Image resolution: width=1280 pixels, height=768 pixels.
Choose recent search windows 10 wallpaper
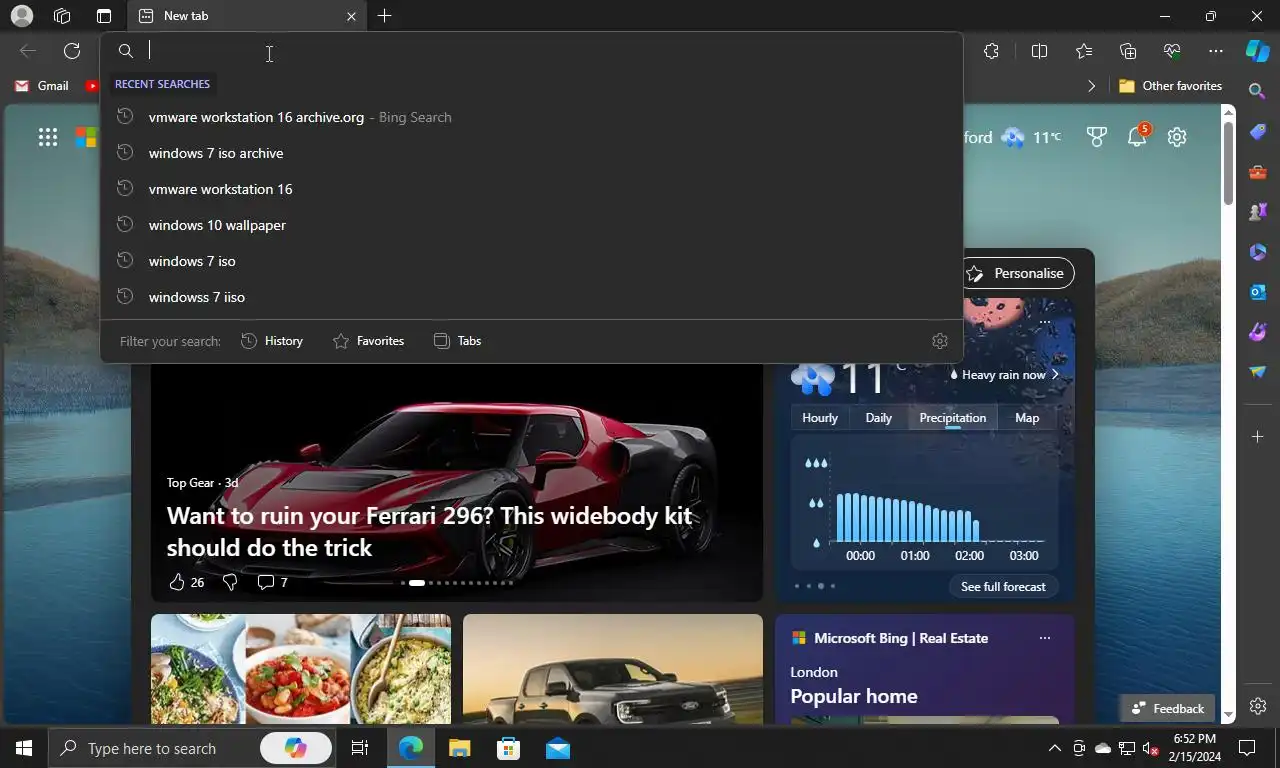click(531, 225)
